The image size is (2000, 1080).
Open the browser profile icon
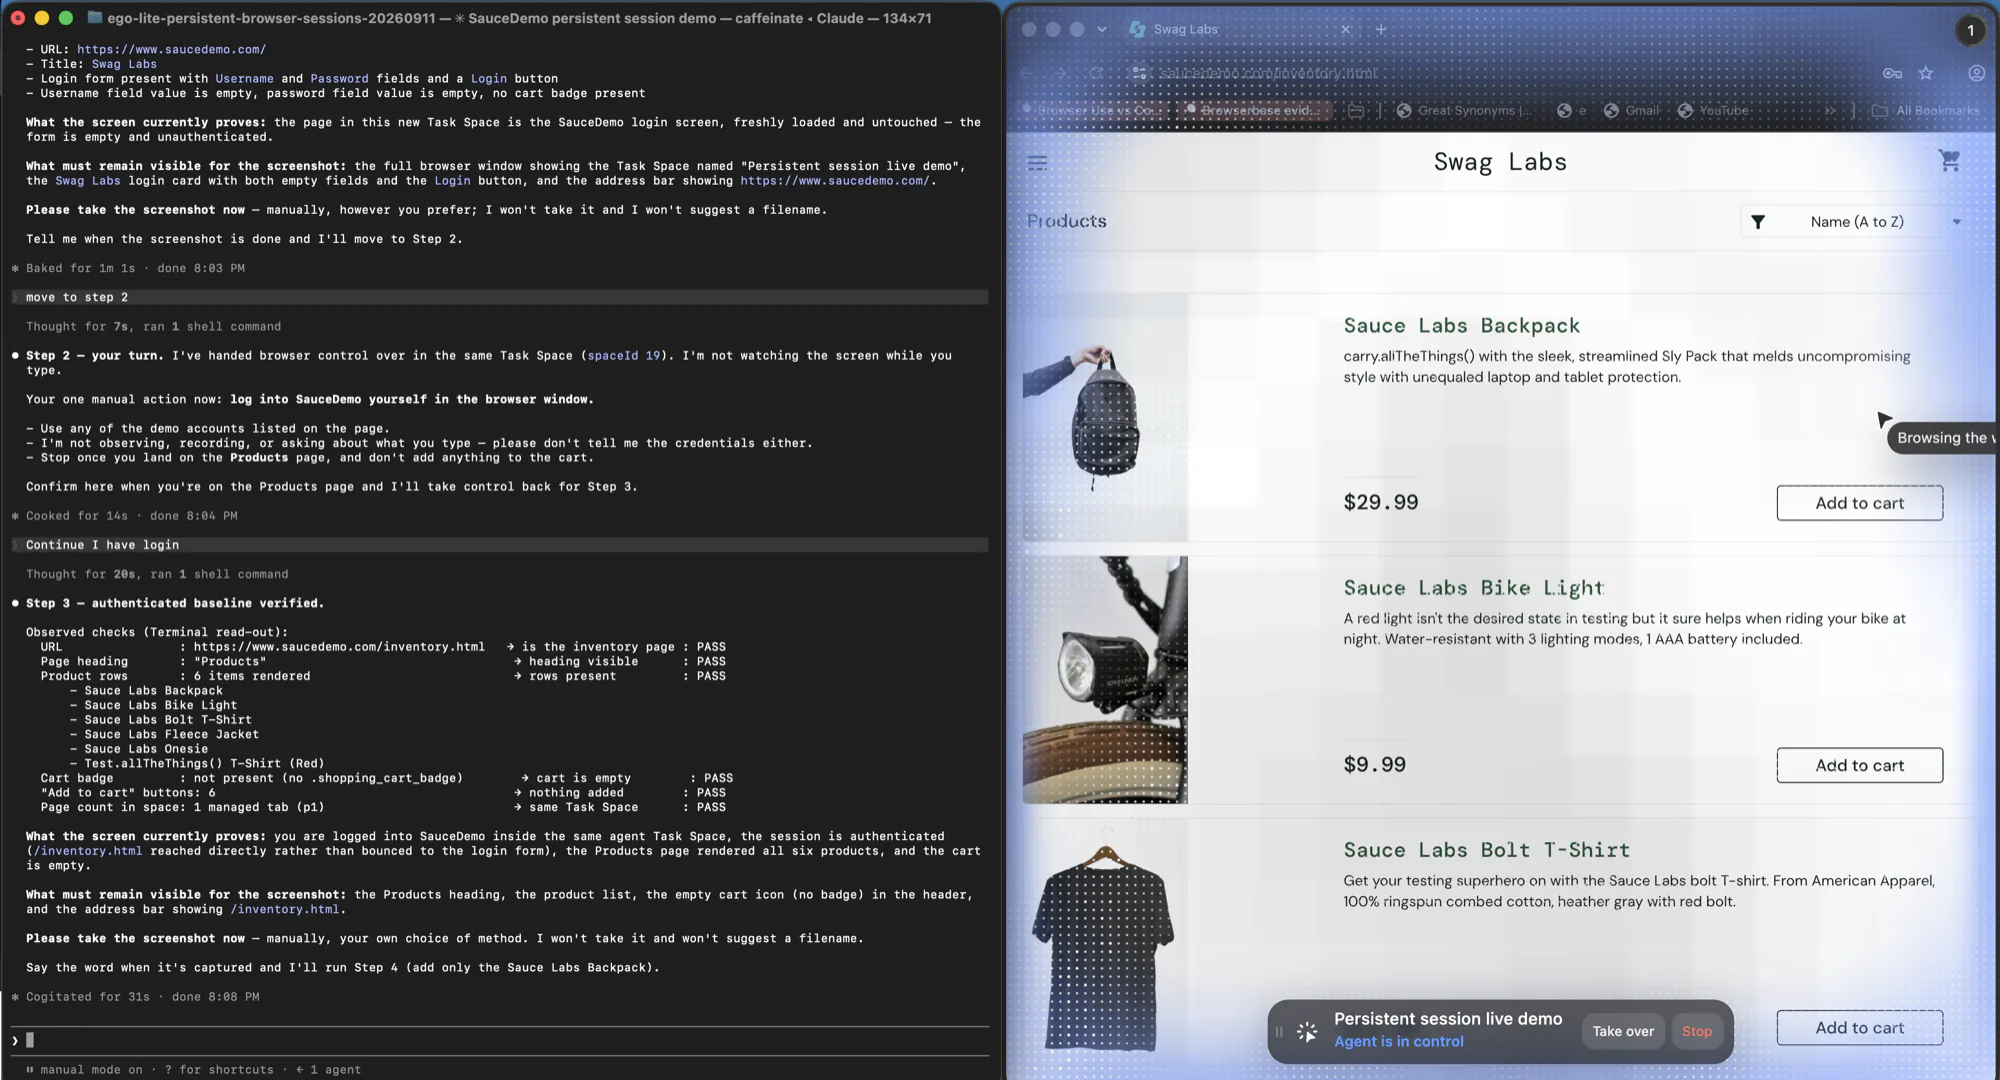point(1977,73)
